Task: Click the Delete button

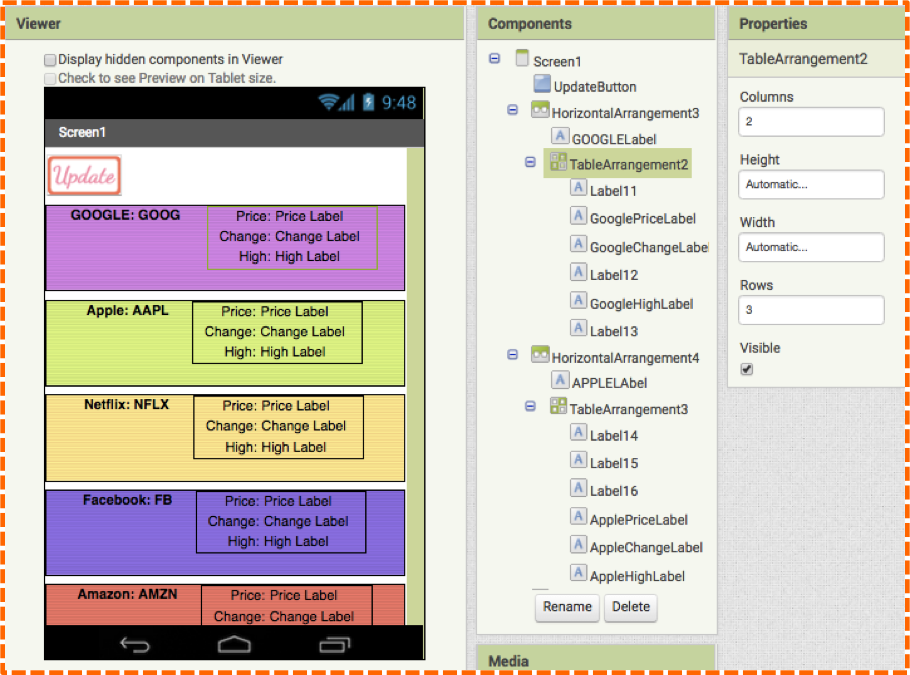Action: point(631,607)
